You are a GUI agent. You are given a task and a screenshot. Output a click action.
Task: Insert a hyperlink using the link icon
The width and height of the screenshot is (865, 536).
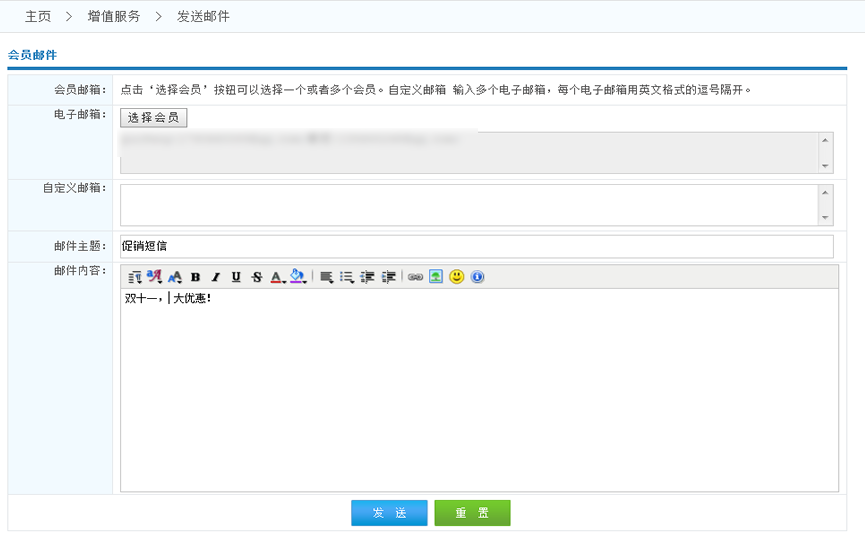coord(415,277)
